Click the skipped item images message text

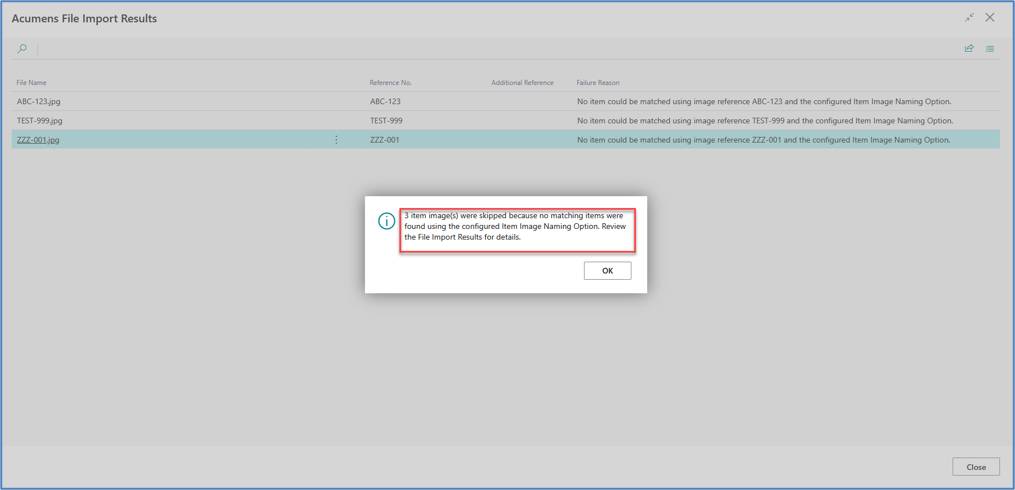click(x=517, y=226)
